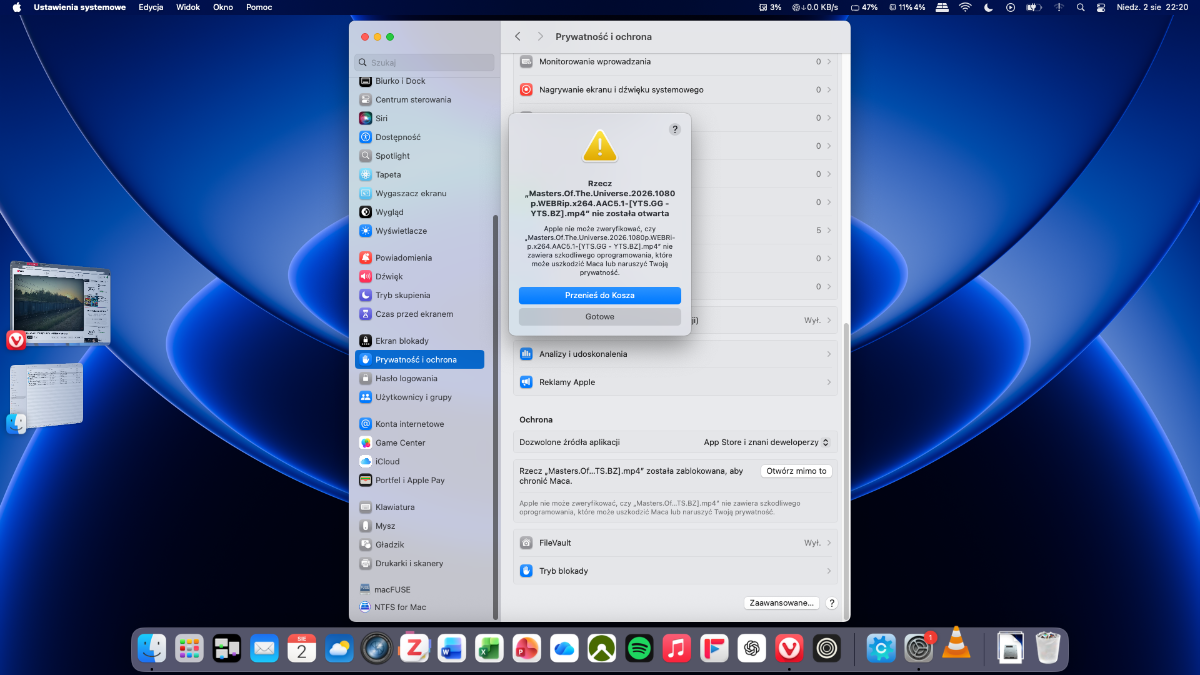Viewport: 1200px width, 675px height.
Task: Go to Dostępność settings pane
Action: 419,137
